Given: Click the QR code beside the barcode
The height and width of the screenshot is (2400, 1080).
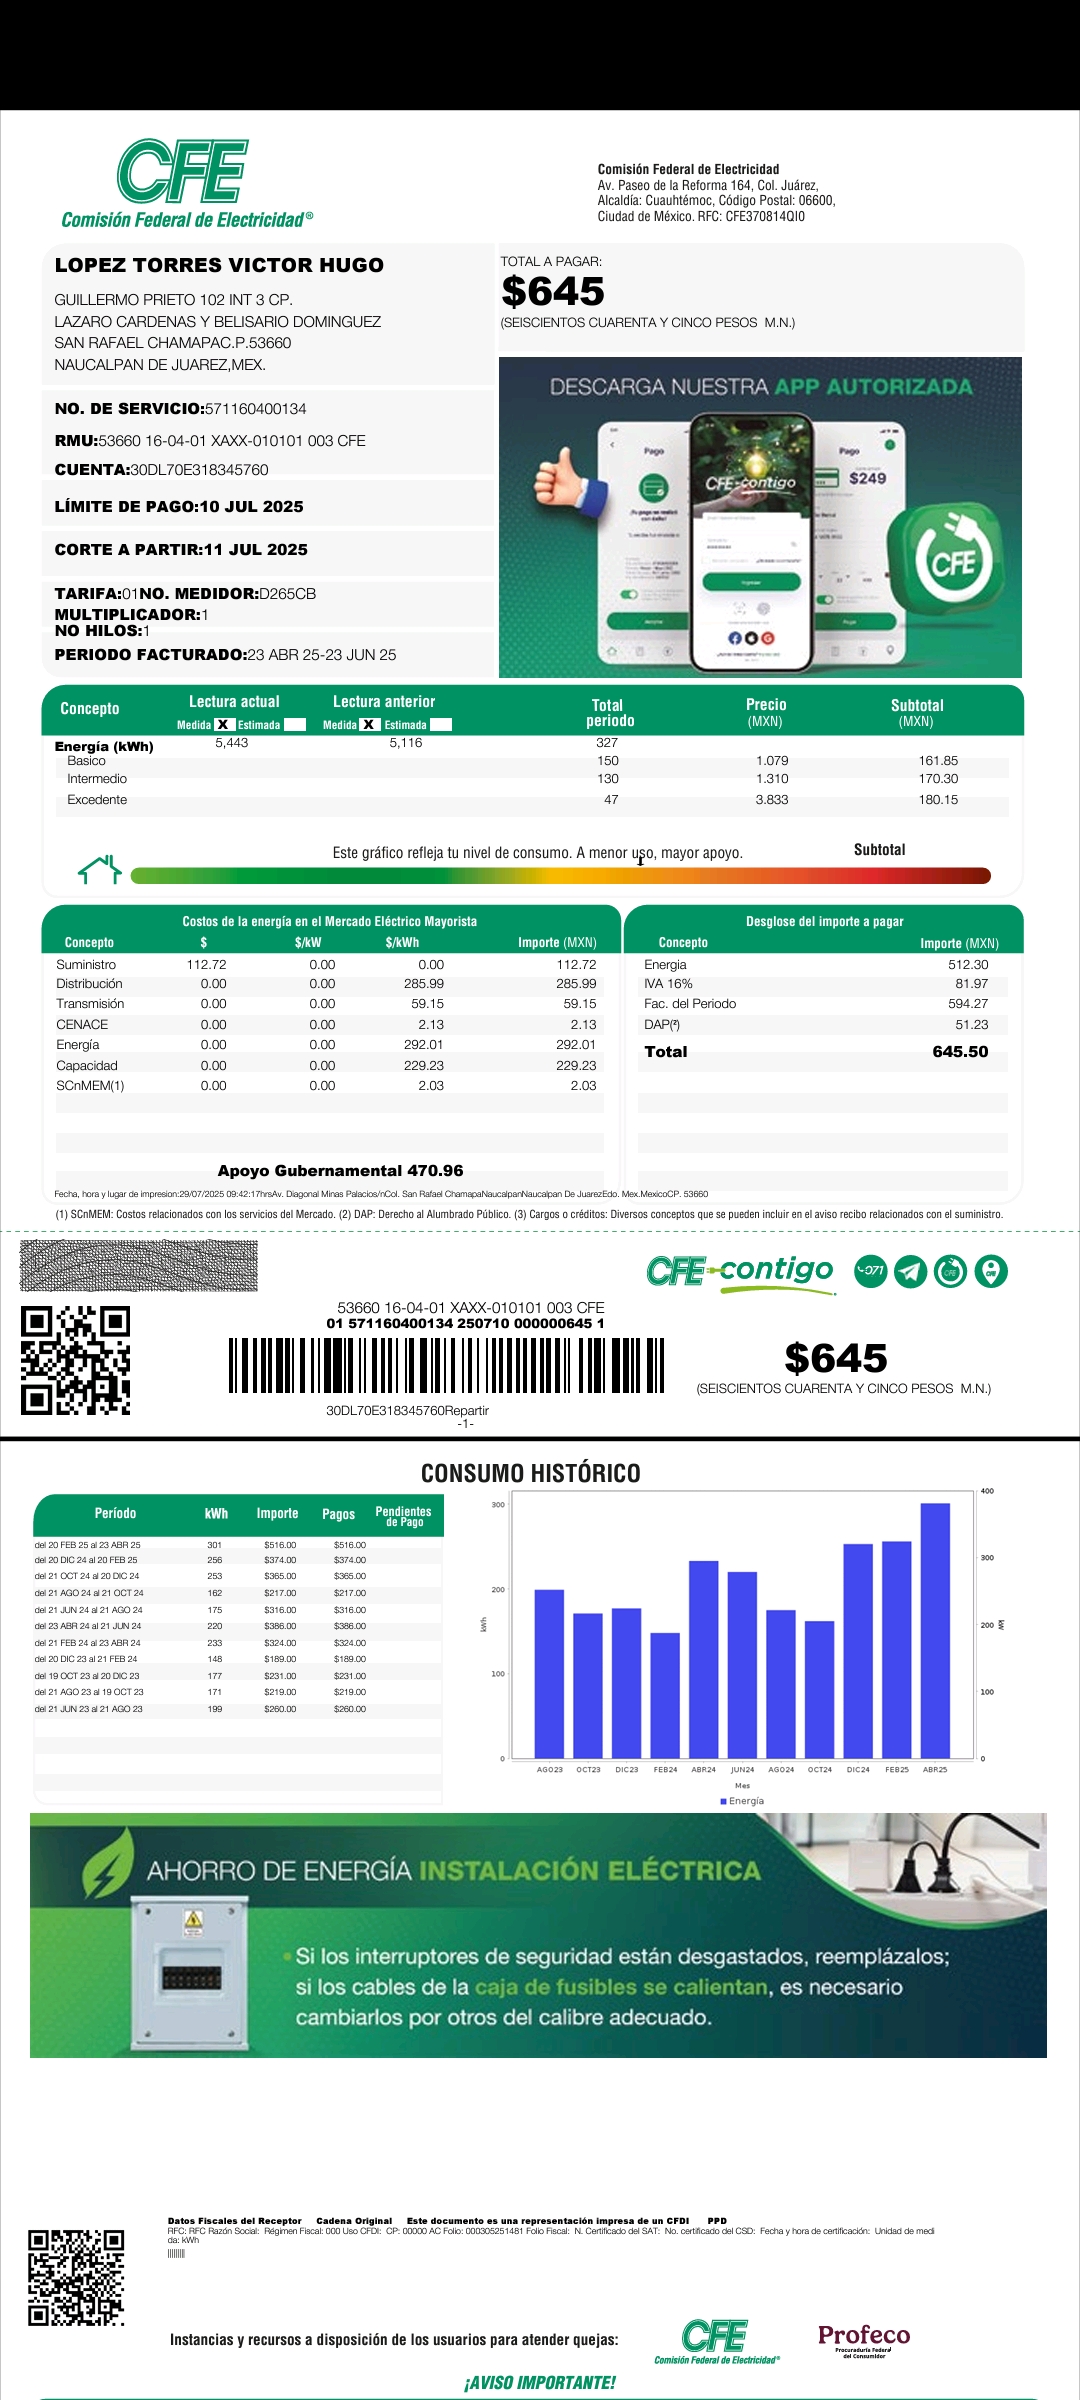Looking at the screenshot, I should [76, 1360].
